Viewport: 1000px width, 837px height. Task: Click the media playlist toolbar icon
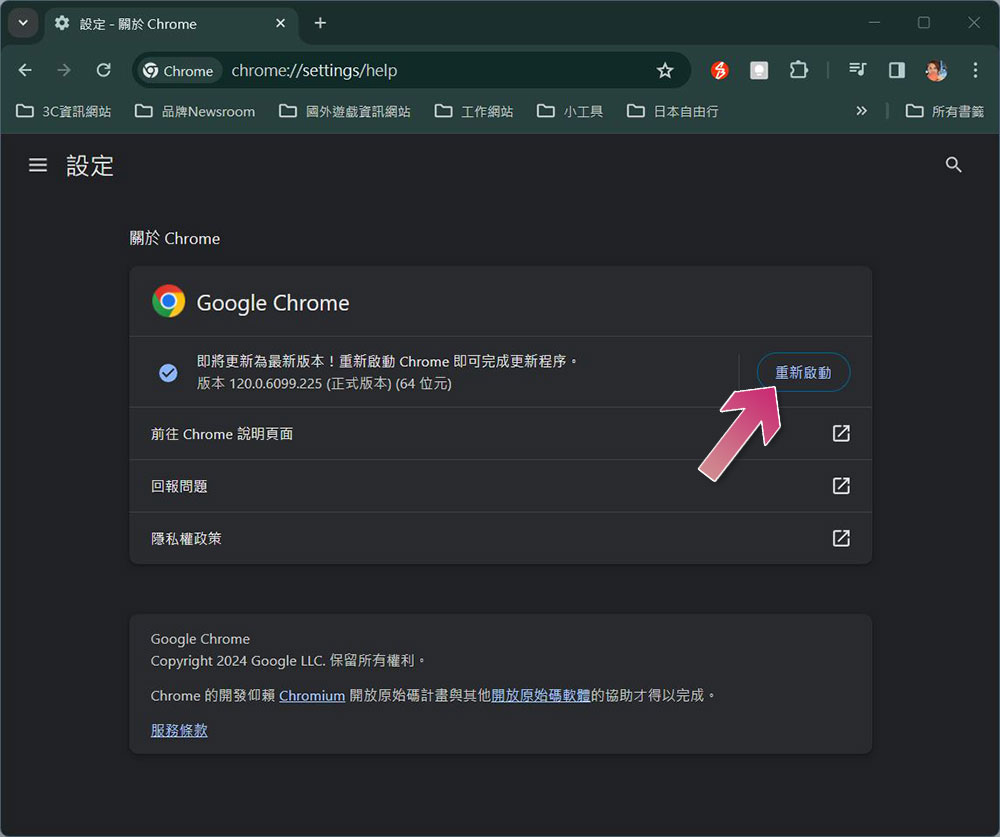[x=857, y=70]
